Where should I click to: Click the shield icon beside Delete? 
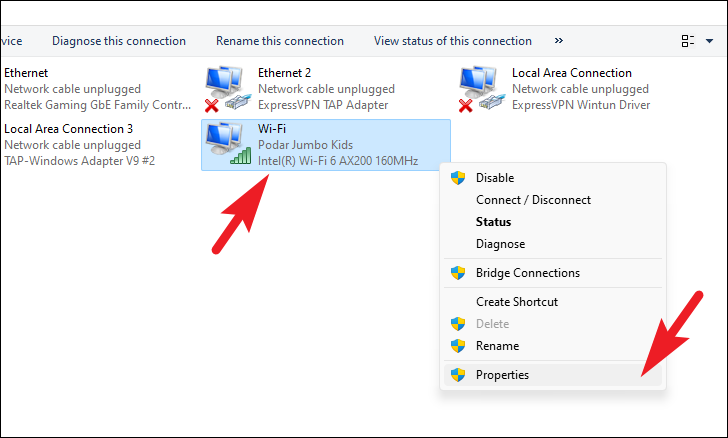[458, 323]
